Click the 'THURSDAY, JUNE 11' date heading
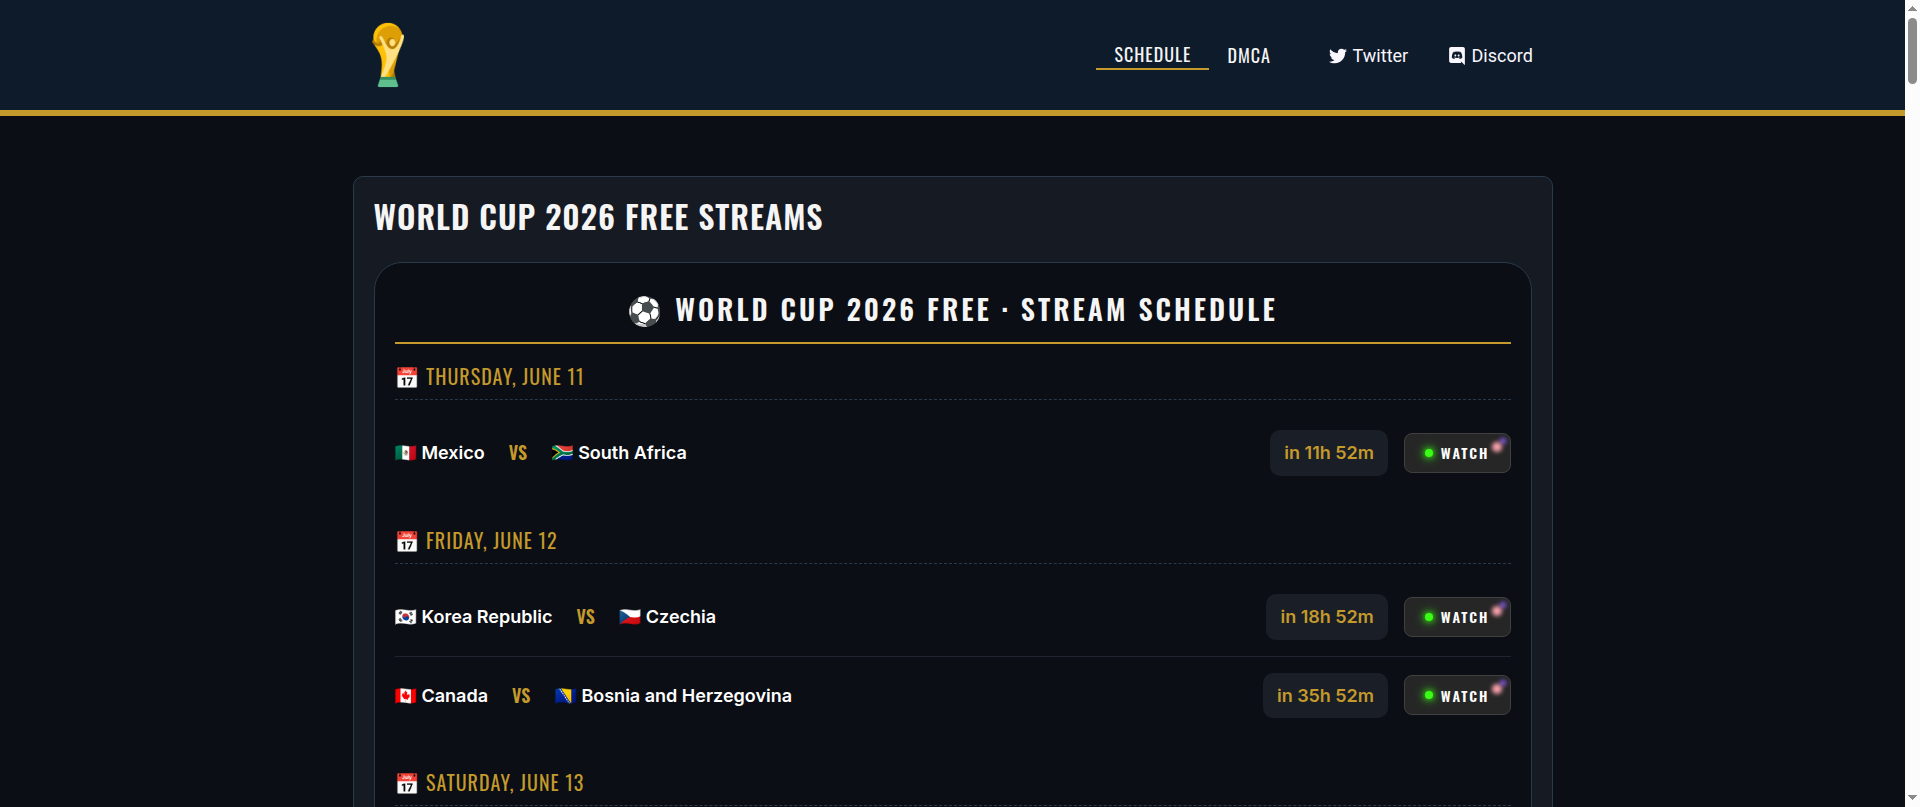1920x807 pixels. [505, 377]
